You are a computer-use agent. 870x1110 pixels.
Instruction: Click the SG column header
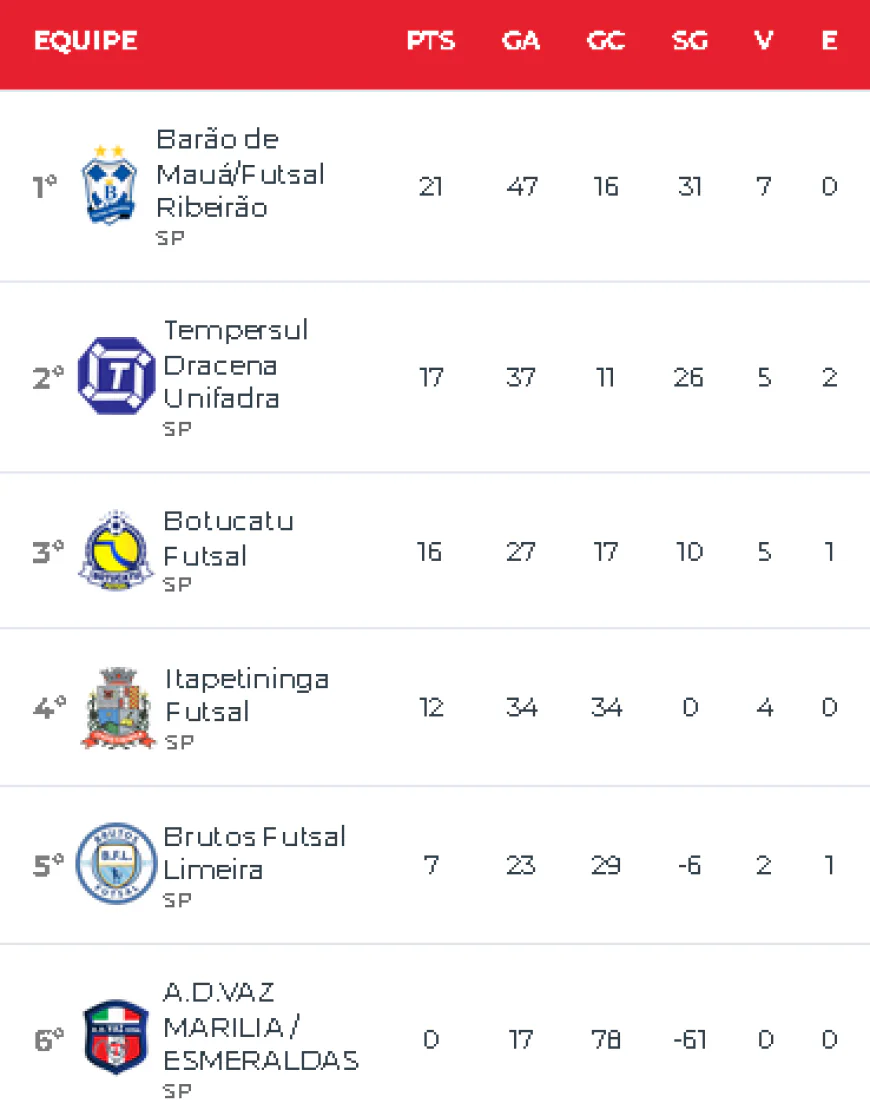tap(690, 42)
